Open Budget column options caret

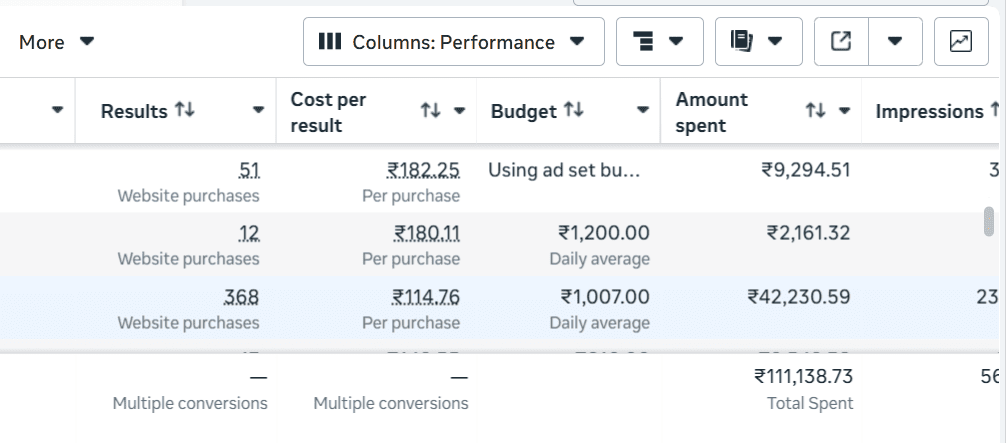click(x=642, y=111)
